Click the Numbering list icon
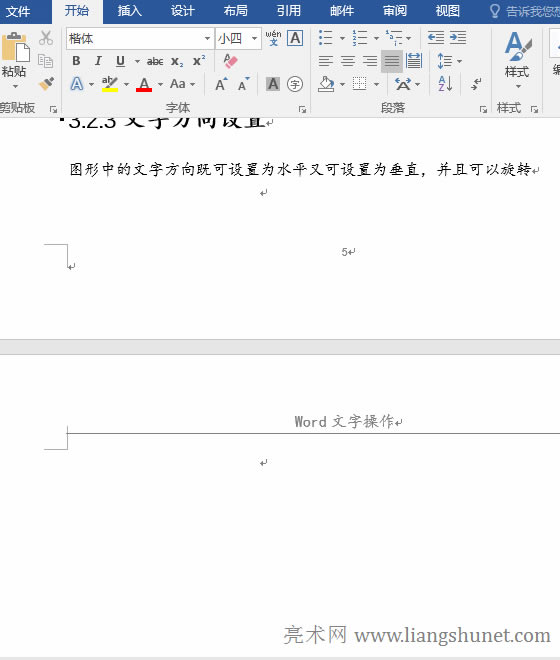This screenshot has height=660, width=560. click(x=360, y=38)
